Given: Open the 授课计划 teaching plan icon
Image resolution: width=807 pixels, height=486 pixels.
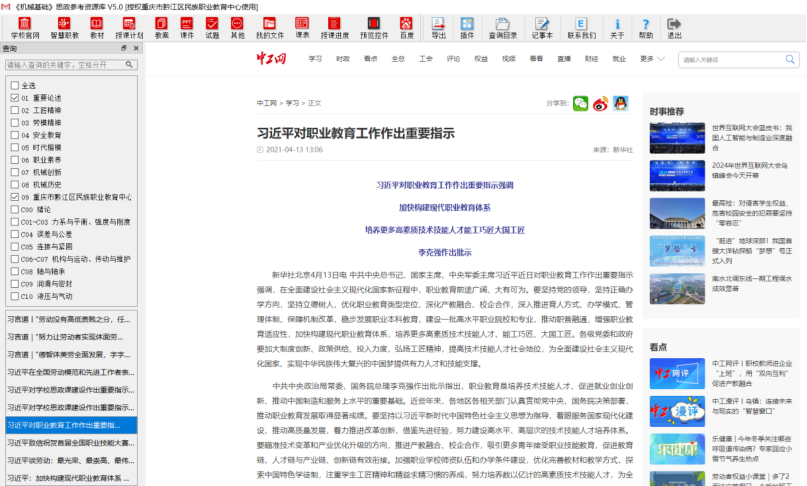Looking at the screenshot, I should coord(129,28).
